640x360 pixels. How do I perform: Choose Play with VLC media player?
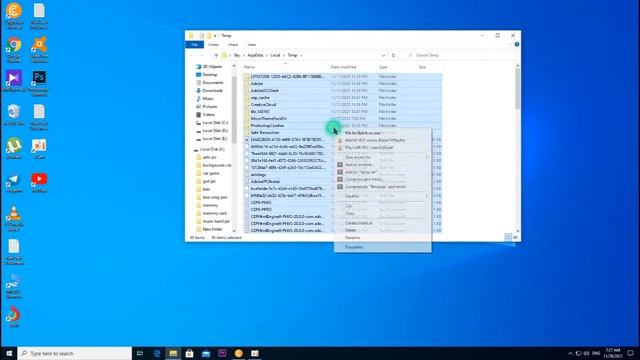click(382, 147)
